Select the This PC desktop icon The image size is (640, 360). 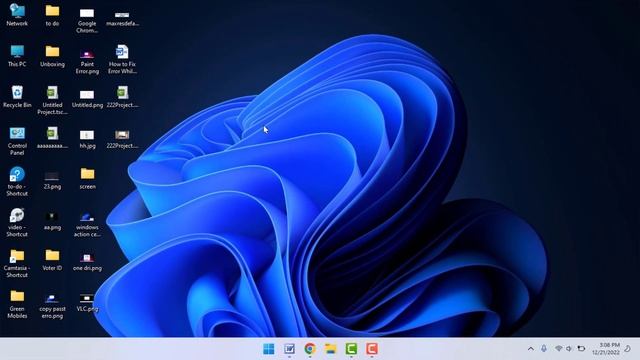pyautogui.click(x=17, y=56)
